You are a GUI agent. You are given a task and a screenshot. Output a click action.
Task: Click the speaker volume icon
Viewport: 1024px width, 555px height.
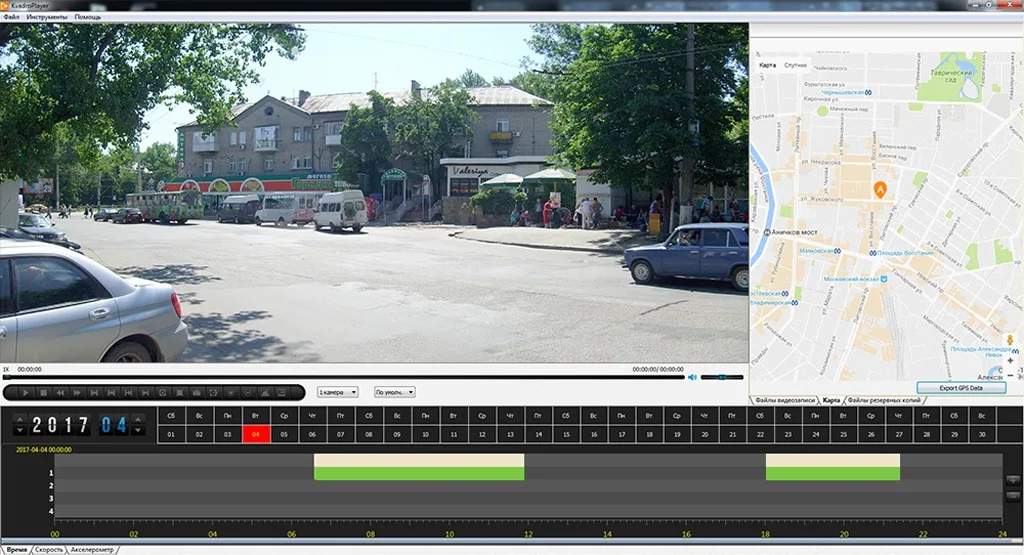click(692, 377)
